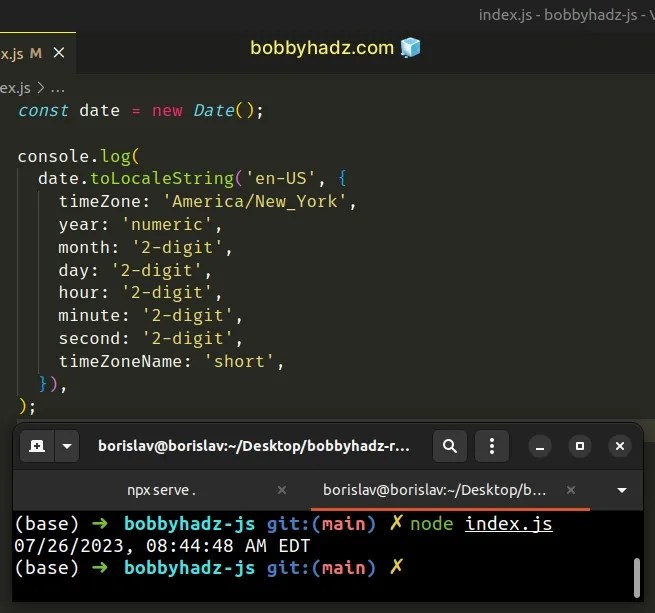Open the breadcrumb ellipsis symbol path
This screenshot has height=613, width=655.
click(58, 89)
